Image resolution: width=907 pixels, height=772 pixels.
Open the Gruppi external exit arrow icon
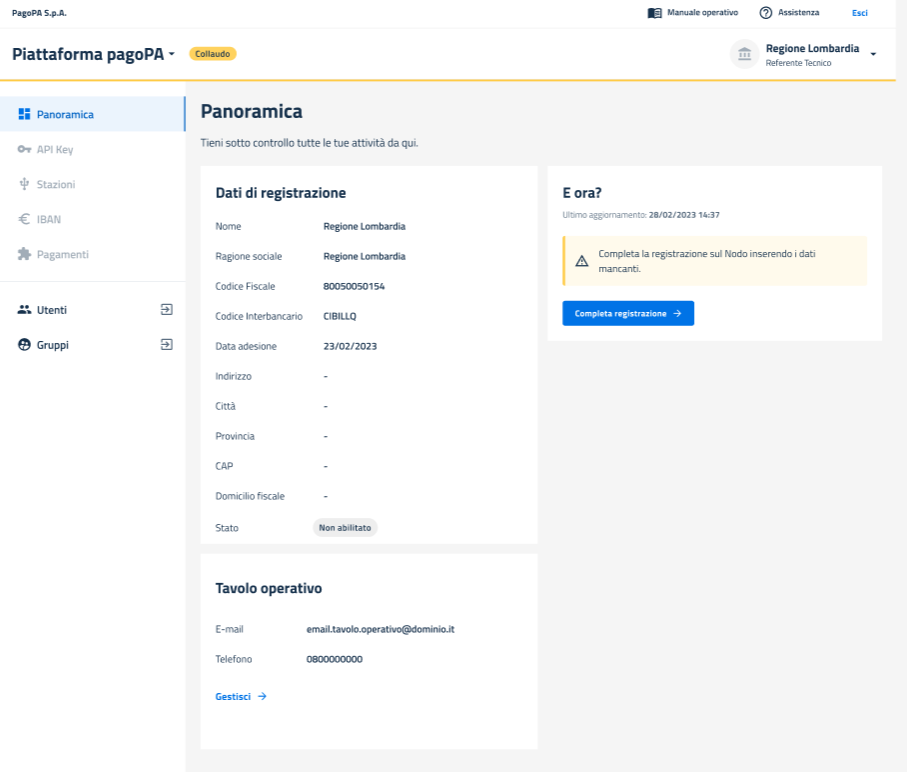(167, 345)
